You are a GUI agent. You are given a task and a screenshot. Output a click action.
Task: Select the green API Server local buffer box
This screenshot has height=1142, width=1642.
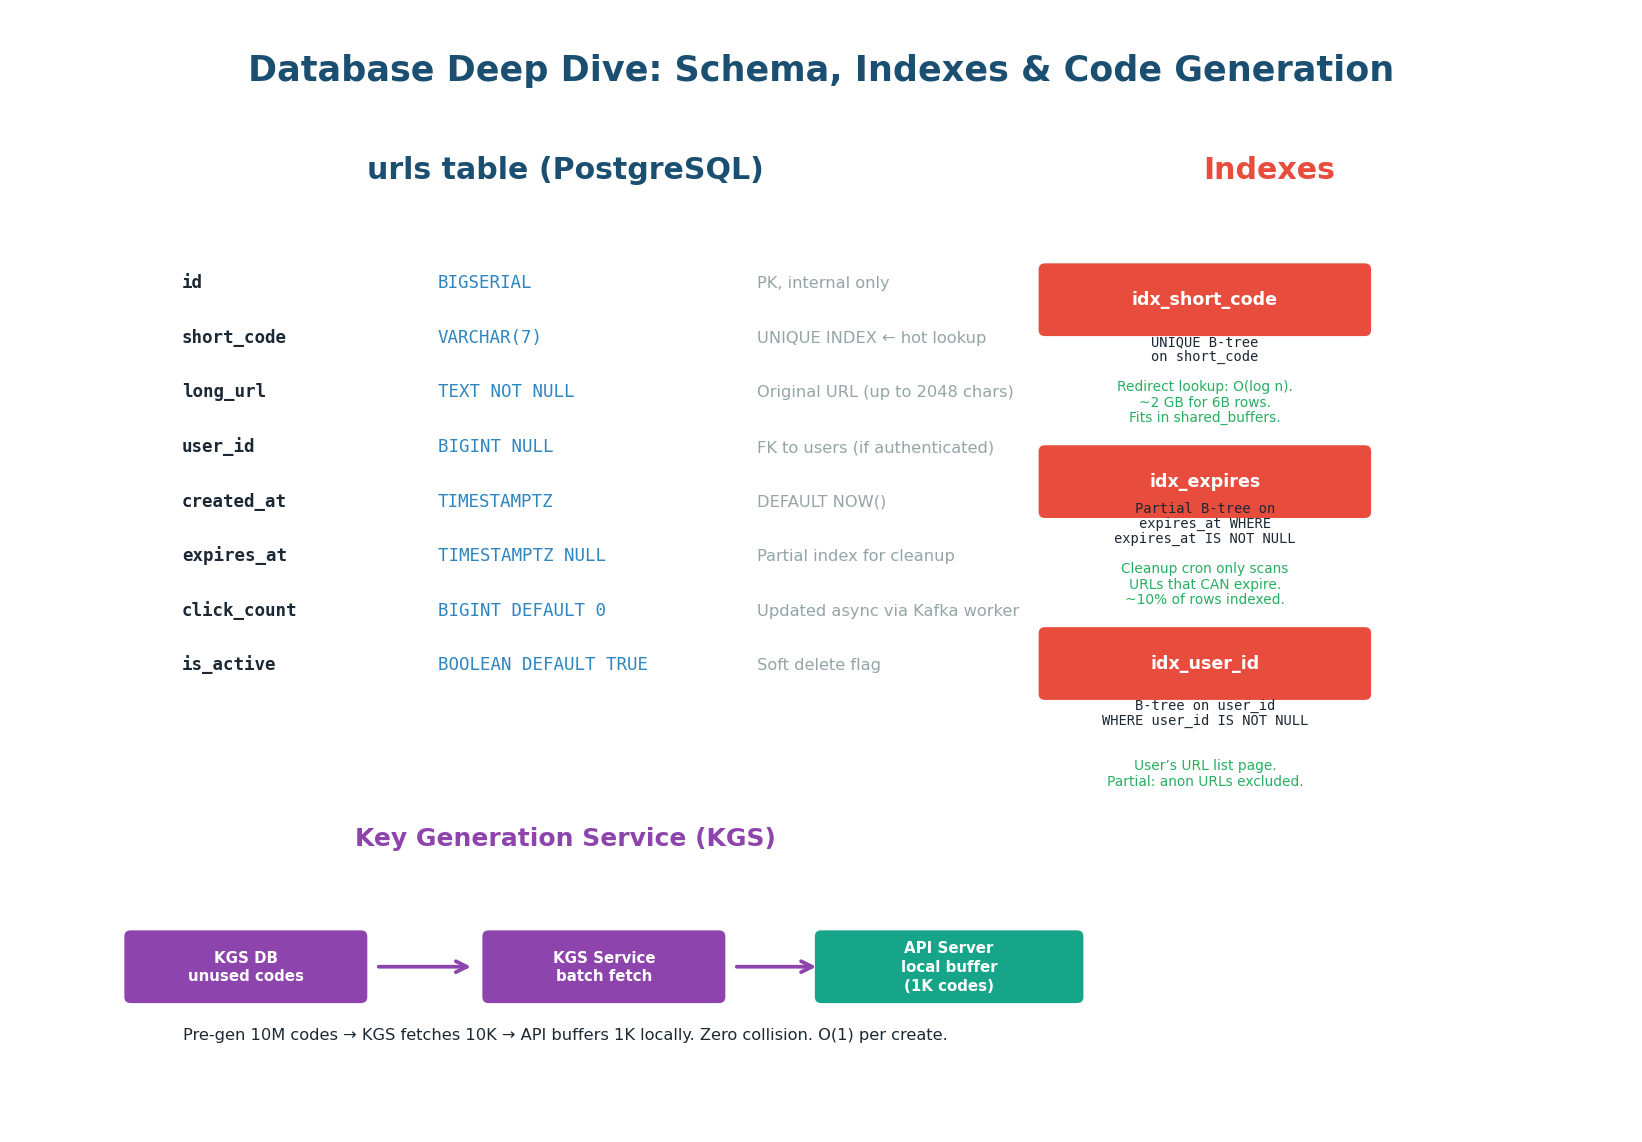pyautogui.click(x=948, y=966)
